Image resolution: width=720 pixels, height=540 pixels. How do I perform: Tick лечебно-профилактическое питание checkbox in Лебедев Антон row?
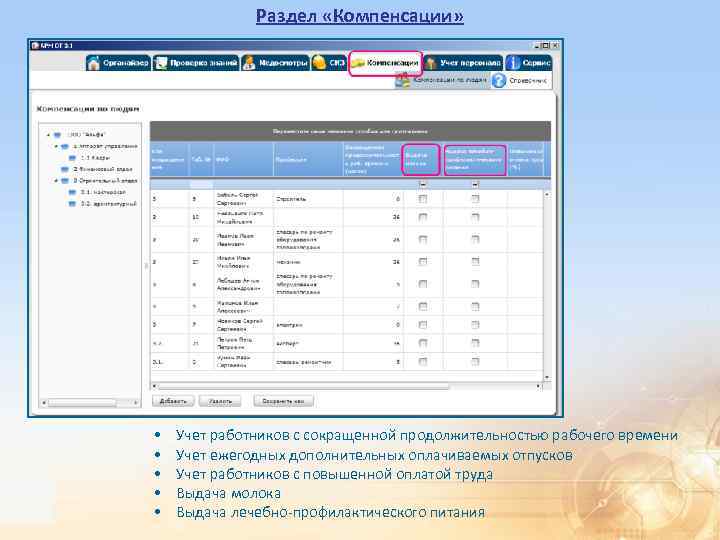click(475, 284)
